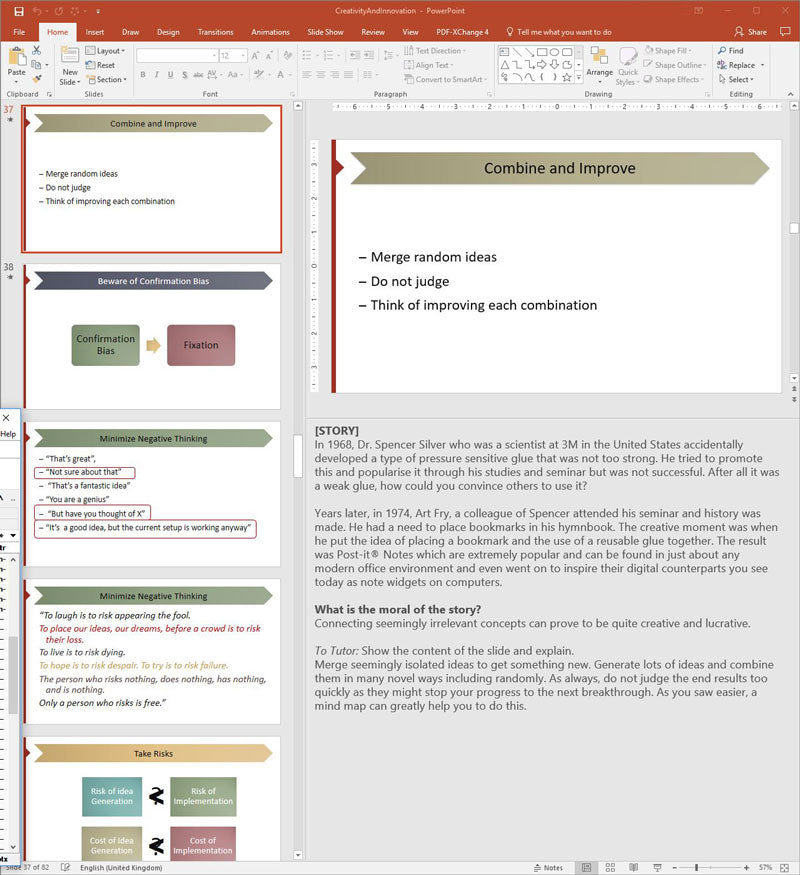Screen dimensions: 800x875
Task: Start Slide Show from status bar icon
Action: pos(657,867)
